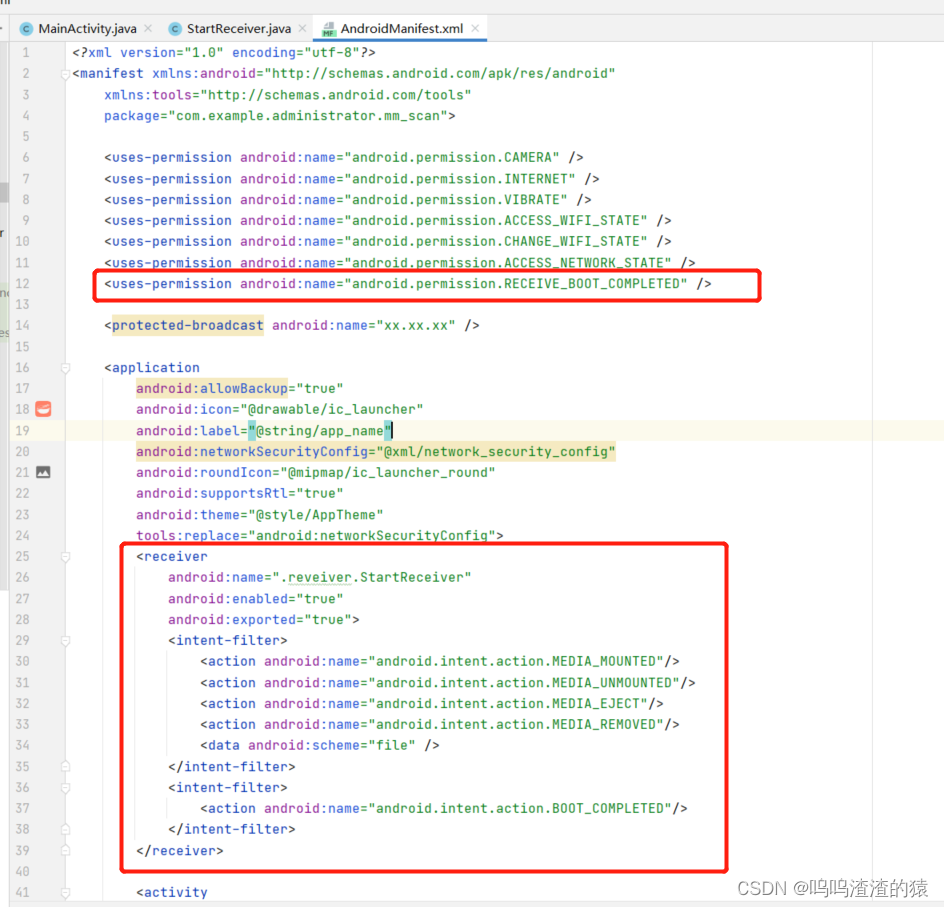This screenshot has height=907, width=944.
Task: Collapse the receiver tag fold on line 25
Action: click(65, 557)
